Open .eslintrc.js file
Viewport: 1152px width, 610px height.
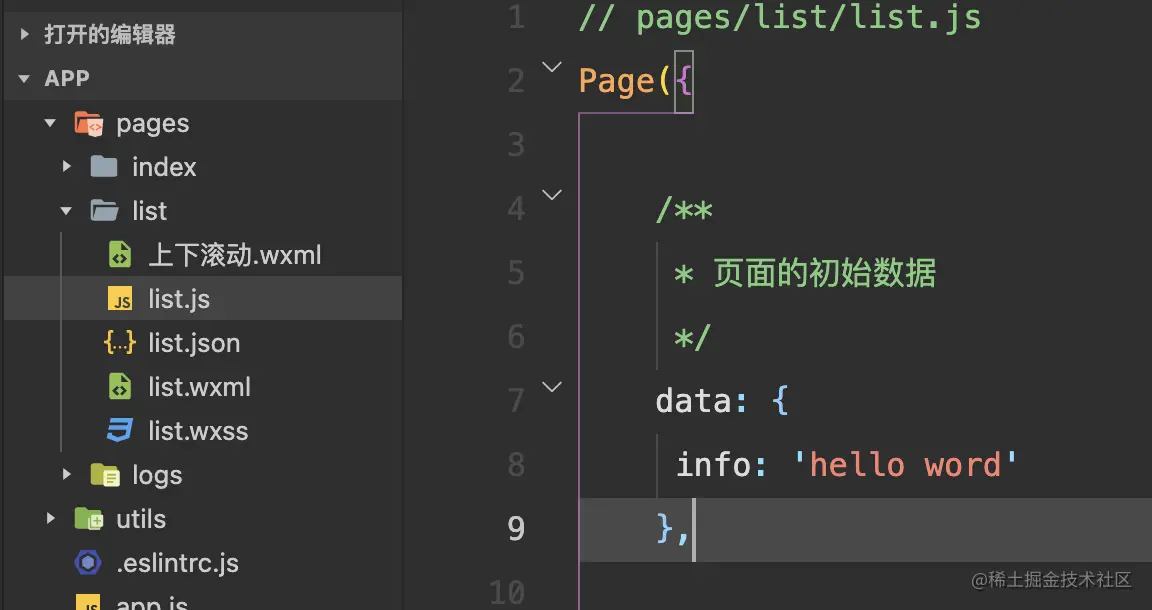(x=177, y=563)
